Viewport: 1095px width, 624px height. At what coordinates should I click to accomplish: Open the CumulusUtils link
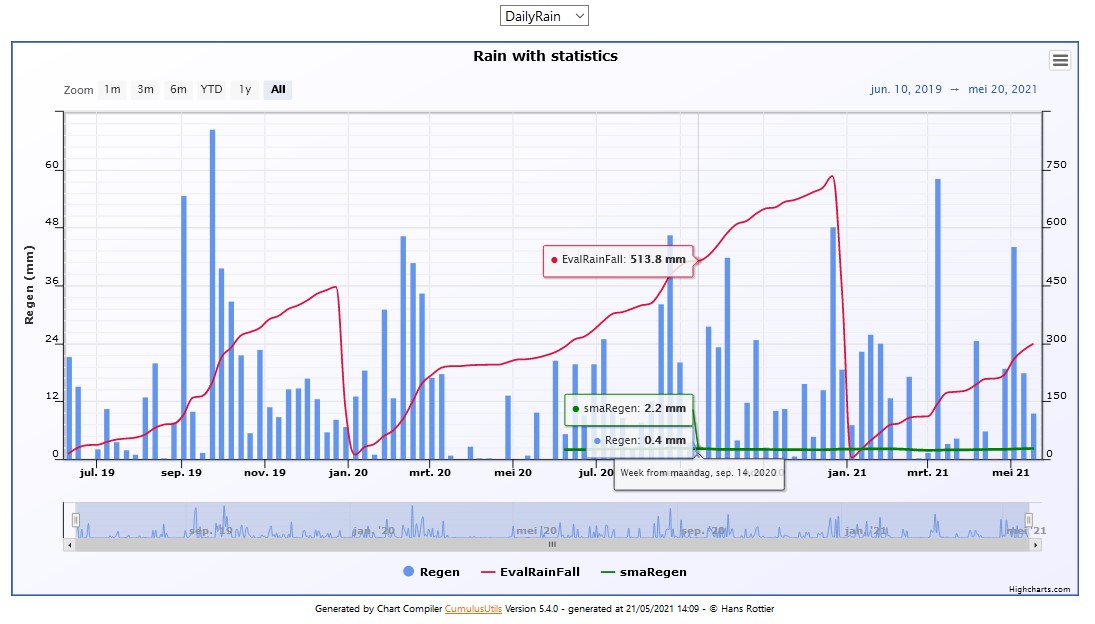(473, 608)
